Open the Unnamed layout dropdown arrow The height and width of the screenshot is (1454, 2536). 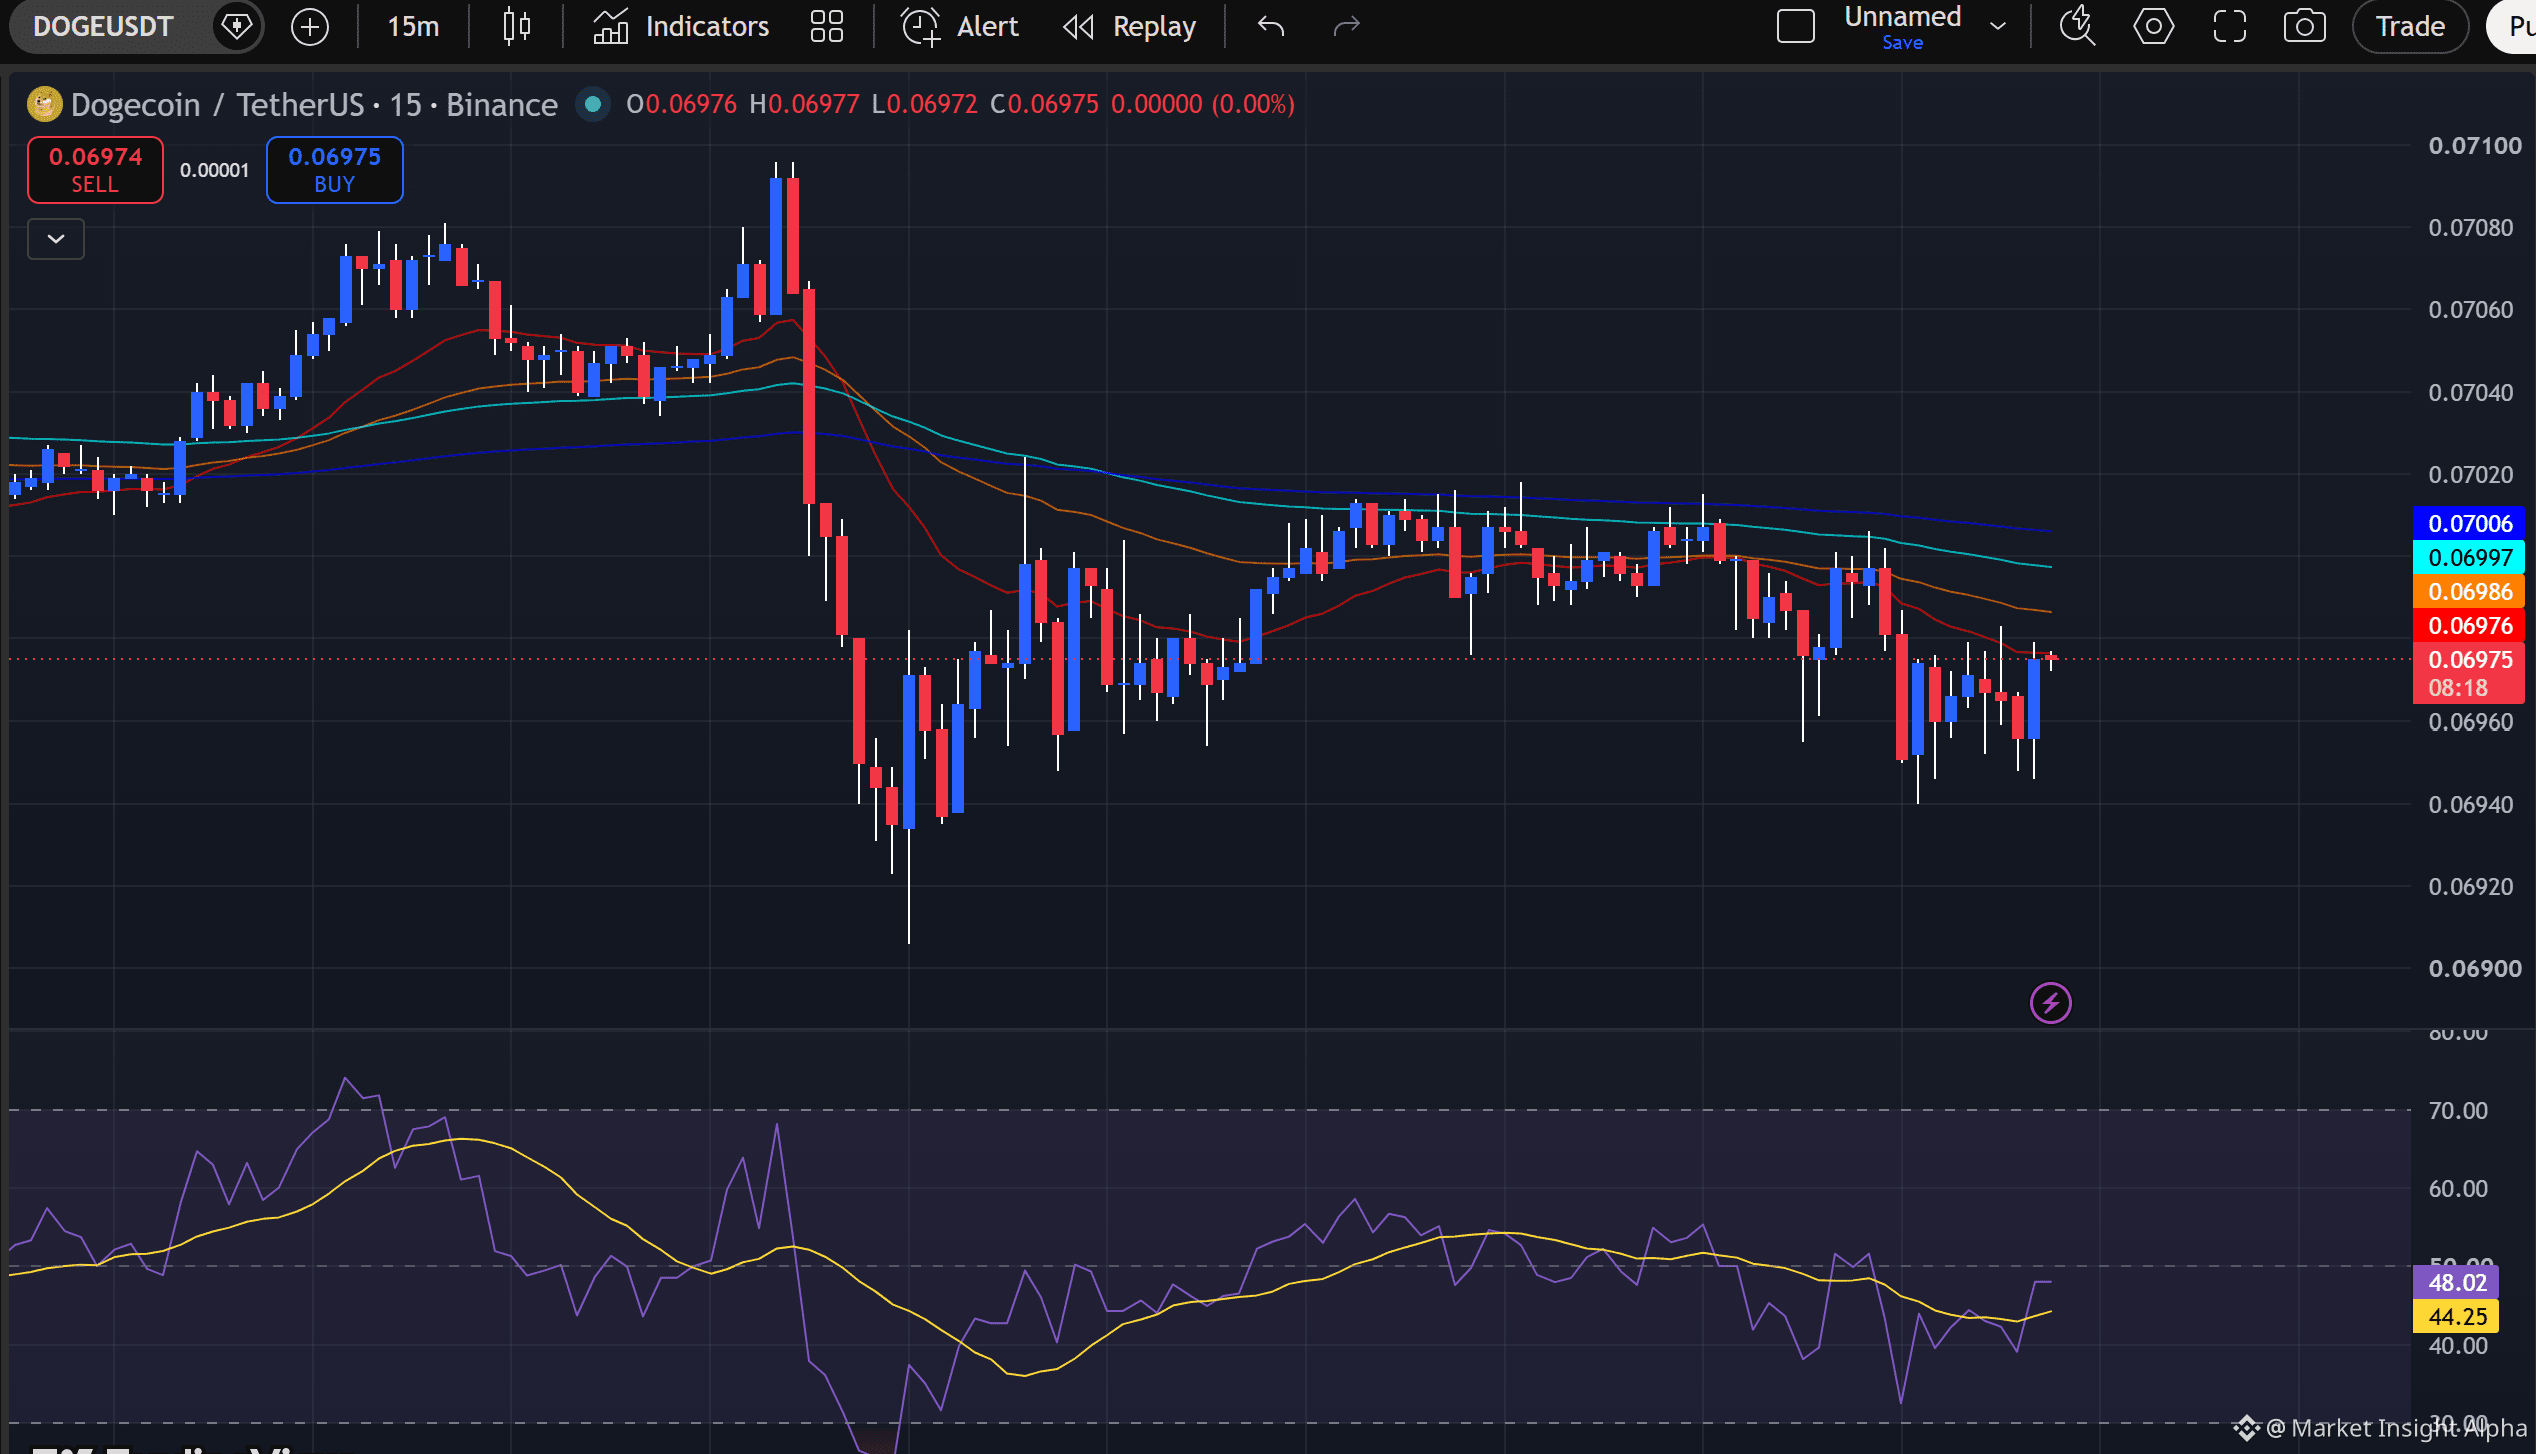(1998, 27)
